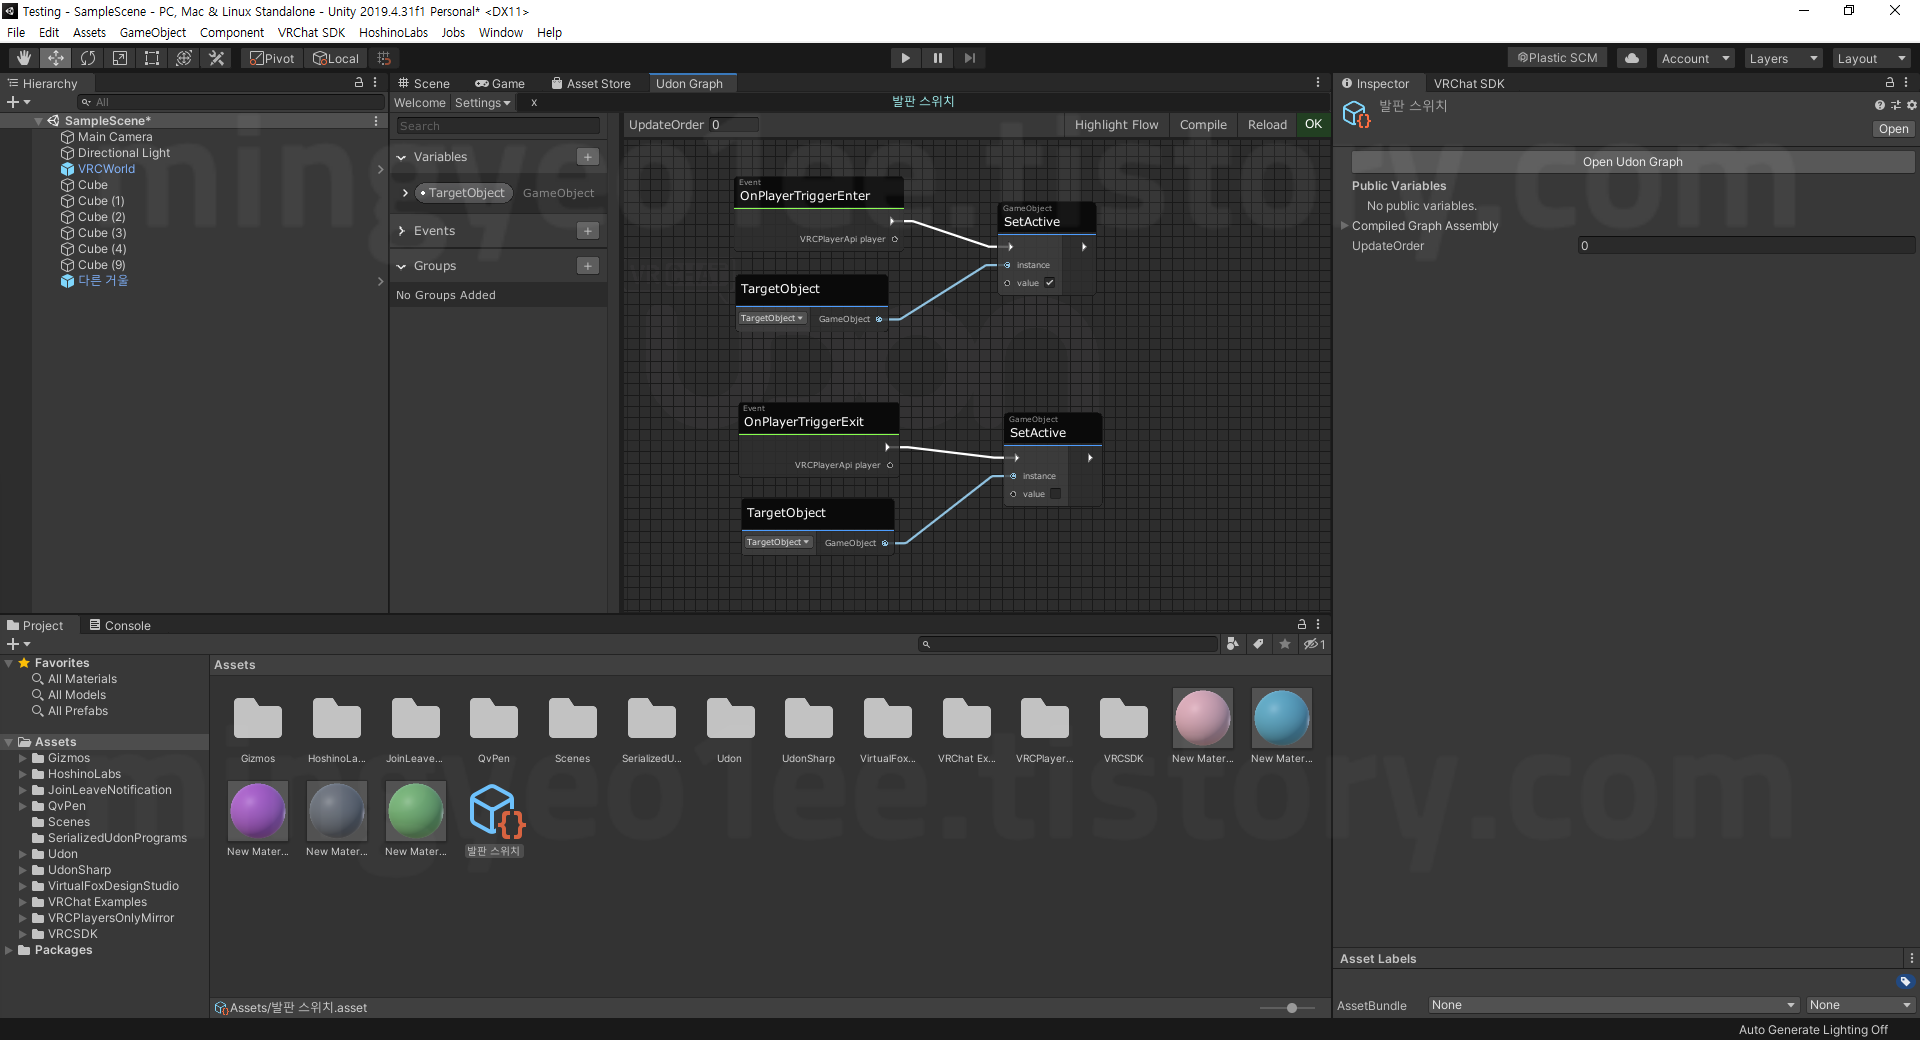Open TargetObject dropdown on lower node
This screenshot has width=1920, height=1040.
coord(778,542)
